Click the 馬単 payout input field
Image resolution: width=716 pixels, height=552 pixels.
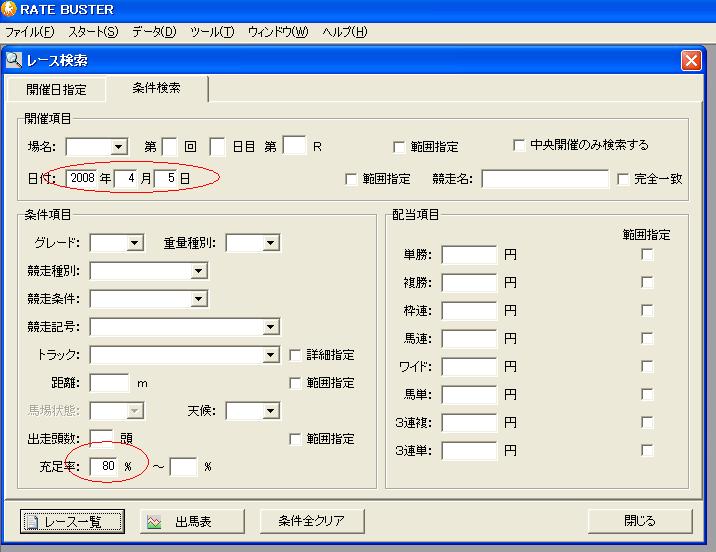pyautogui.click(x=469, y=394)
